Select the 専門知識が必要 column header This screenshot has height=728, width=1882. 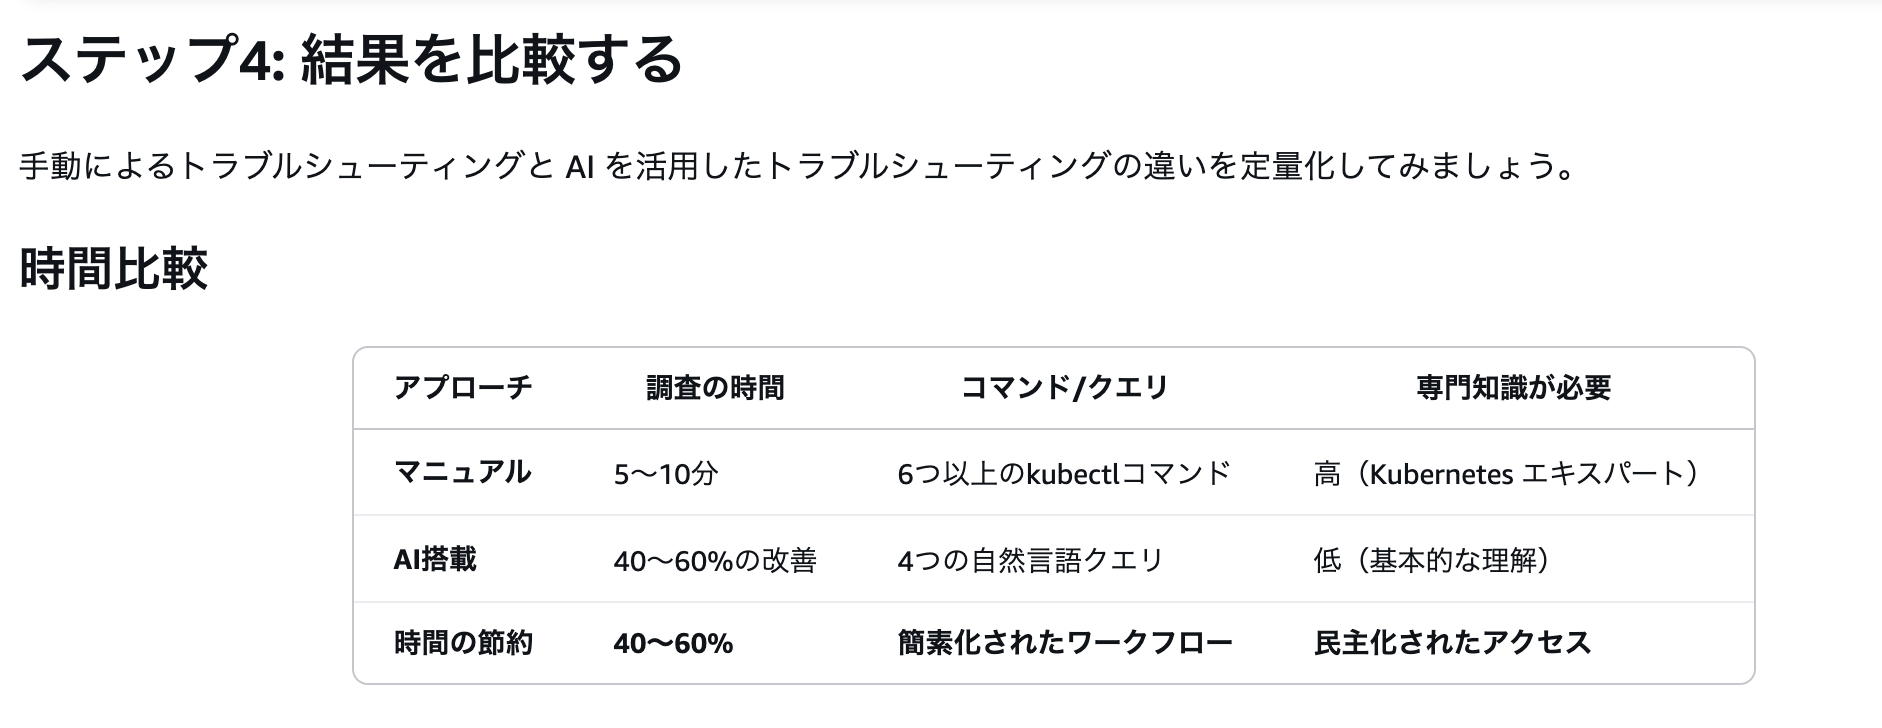pyautogui.click(x=1513, y=387)
